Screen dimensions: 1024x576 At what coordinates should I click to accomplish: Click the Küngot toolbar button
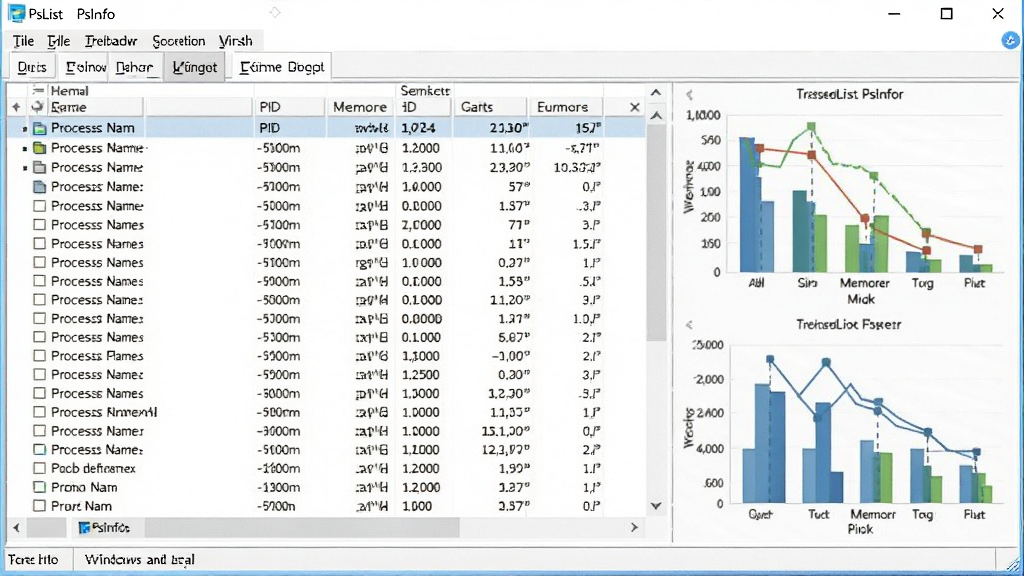[x=195, y=67]
